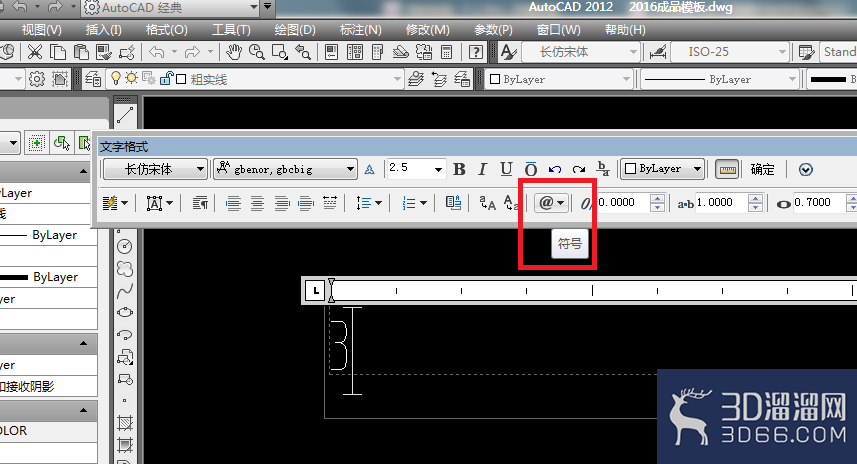The image size is (857, 464).
Task: Click the Cut scissors icon
Action: click(x=34, y=52)
